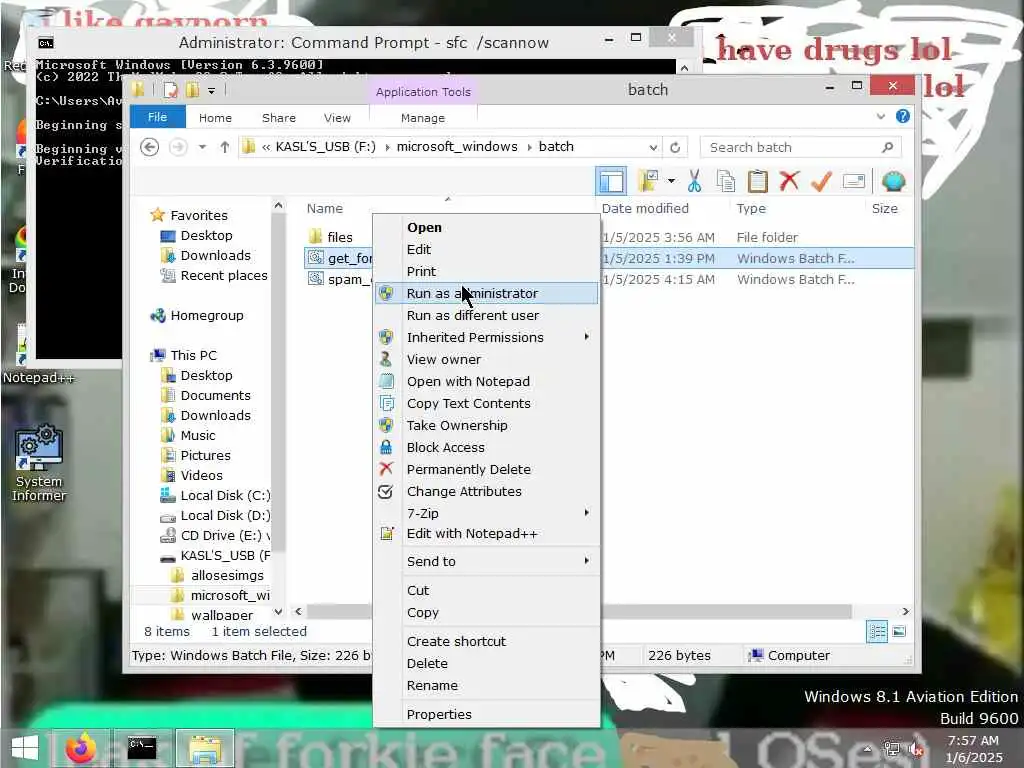Open the View ribbon tab
Image resolution: width=1024 pixels, height=768 pixels.
coord(337,118)
